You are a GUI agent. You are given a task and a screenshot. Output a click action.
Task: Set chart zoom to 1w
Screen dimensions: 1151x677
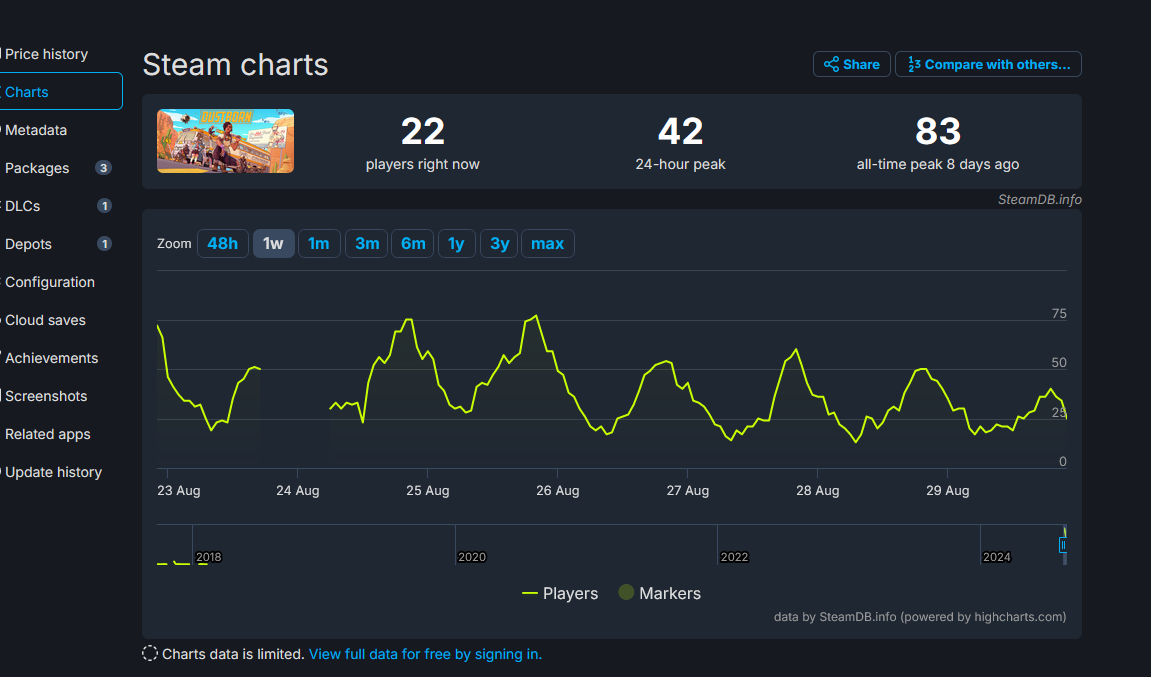[x=273, y=244]
